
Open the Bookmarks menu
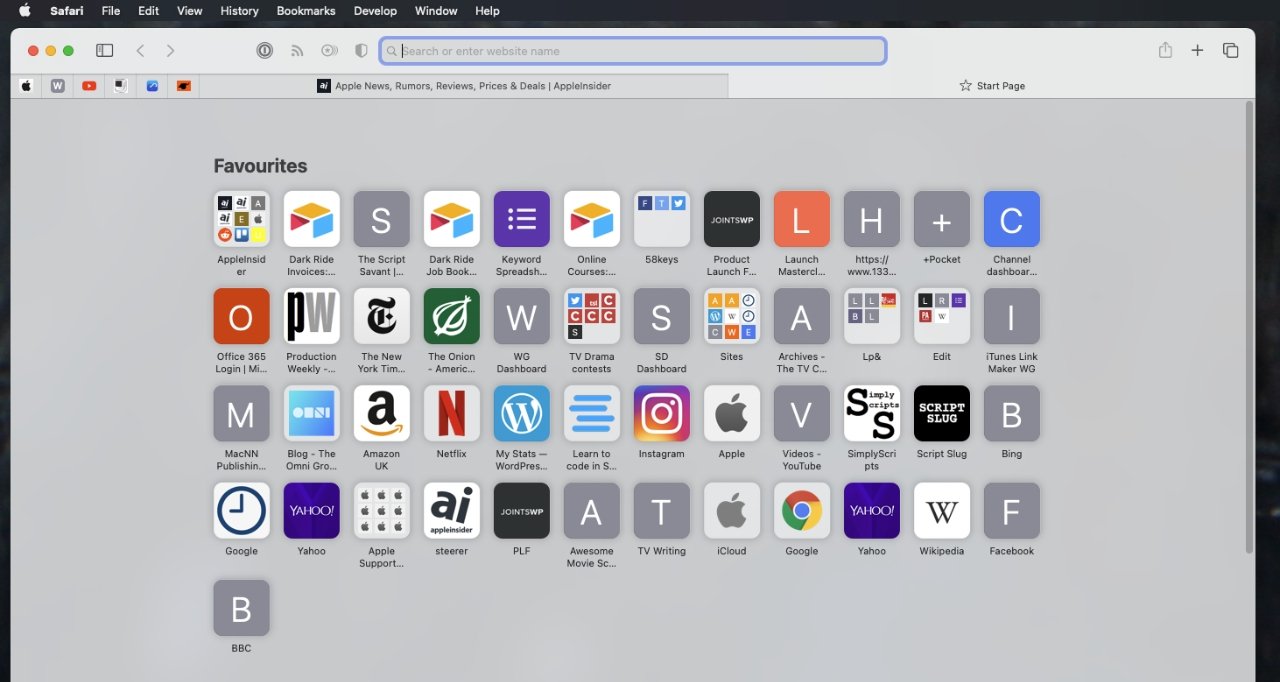[x=305, y=11]
